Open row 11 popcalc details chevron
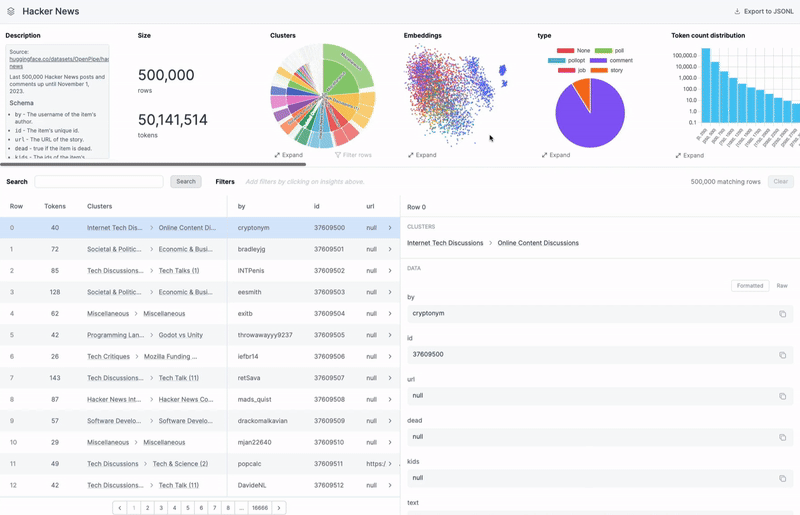 click(390, 464)
